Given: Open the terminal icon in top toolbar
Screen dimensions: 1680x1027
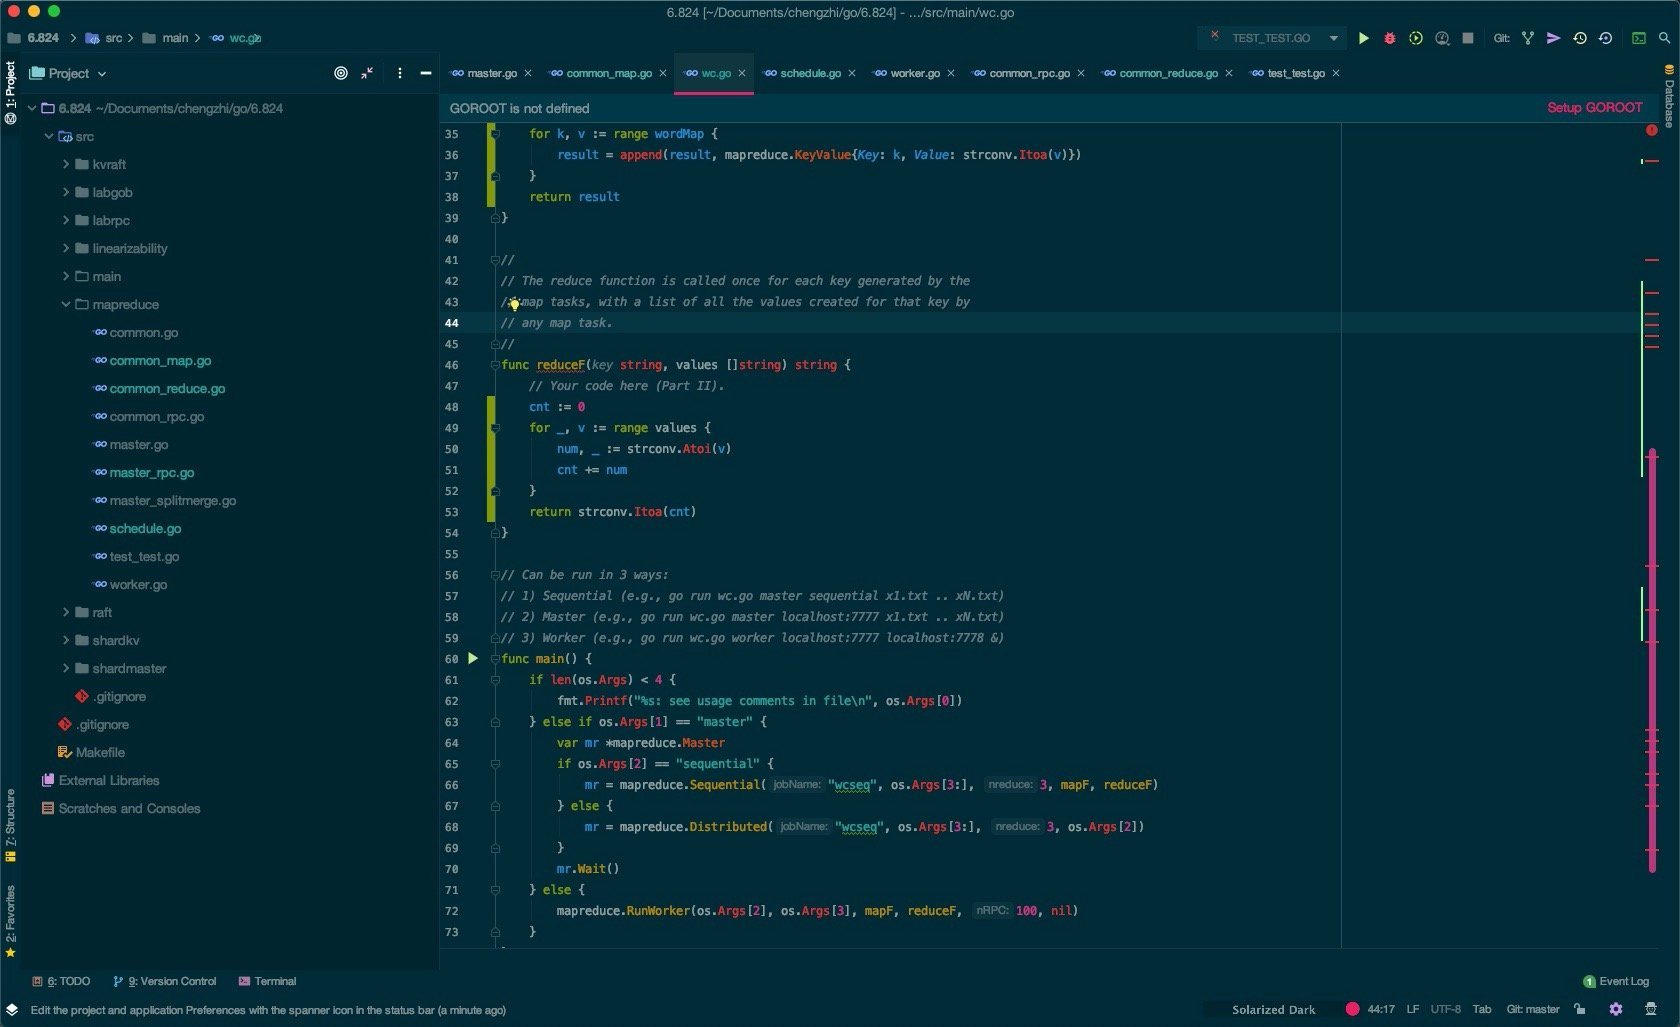Looking at the screenshot, I should [x=1639, y=38].
